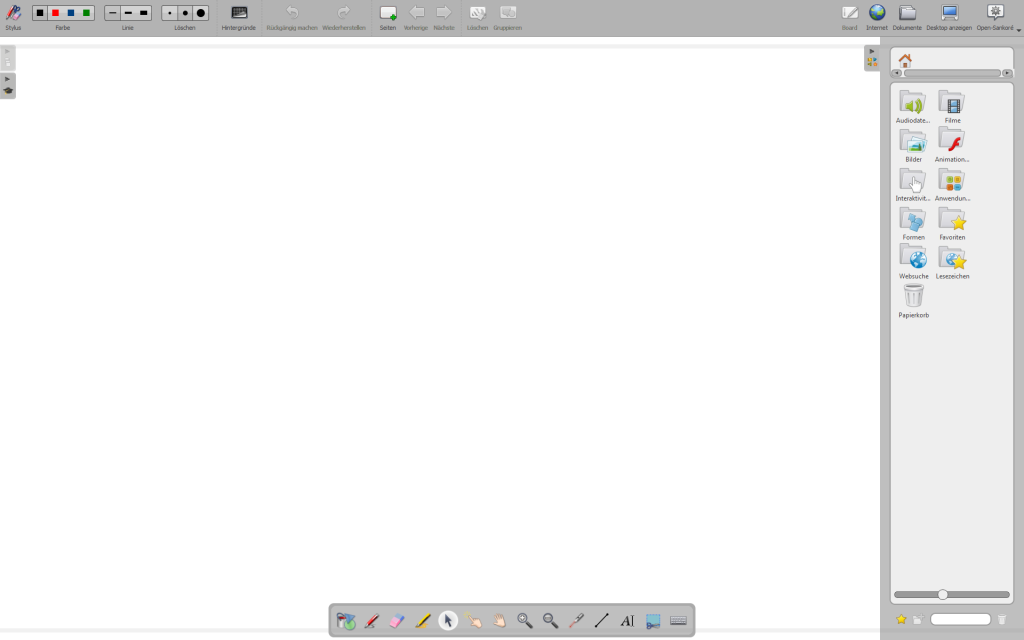1024x640 pixels.
Task: Activate the laser pointer tool
Action: coord(576,621)
